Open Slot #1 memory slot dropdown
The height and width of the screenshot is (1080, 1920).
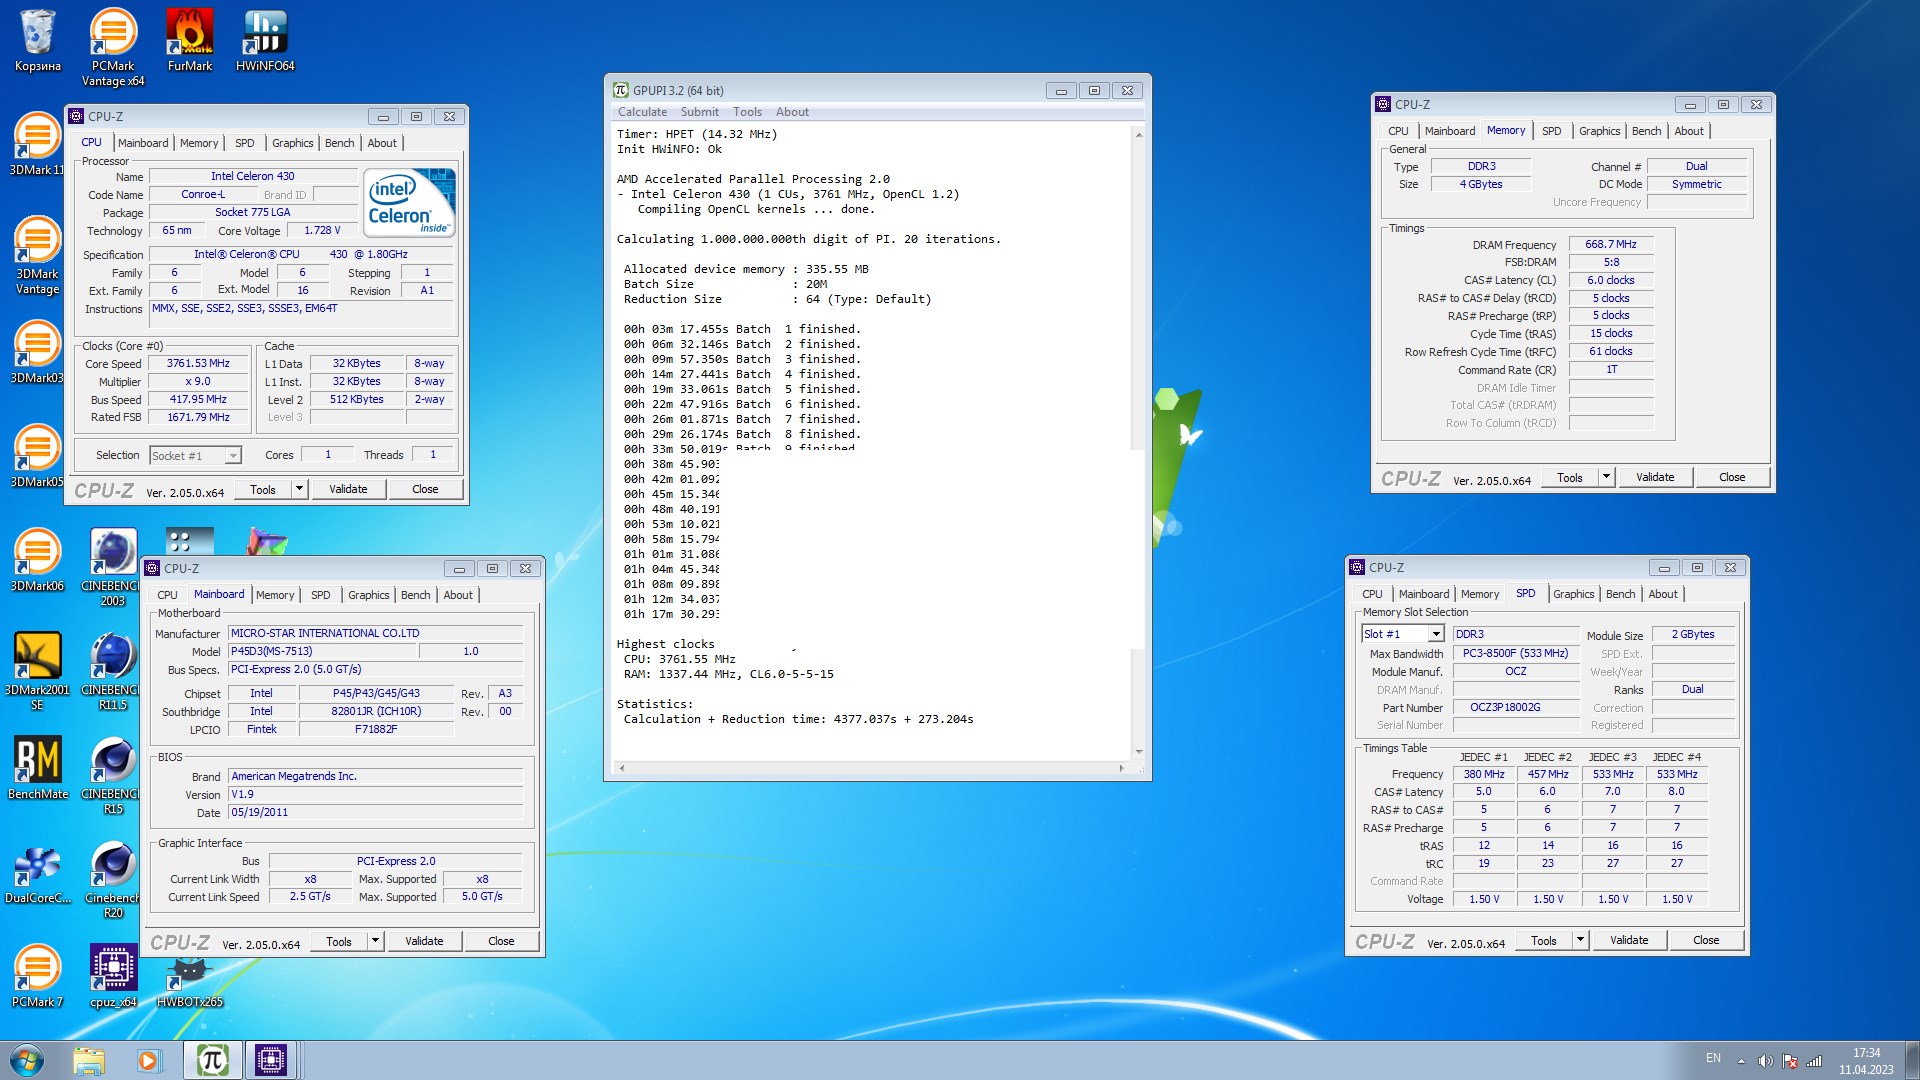pyautogui.click(x=1403, y=634)
